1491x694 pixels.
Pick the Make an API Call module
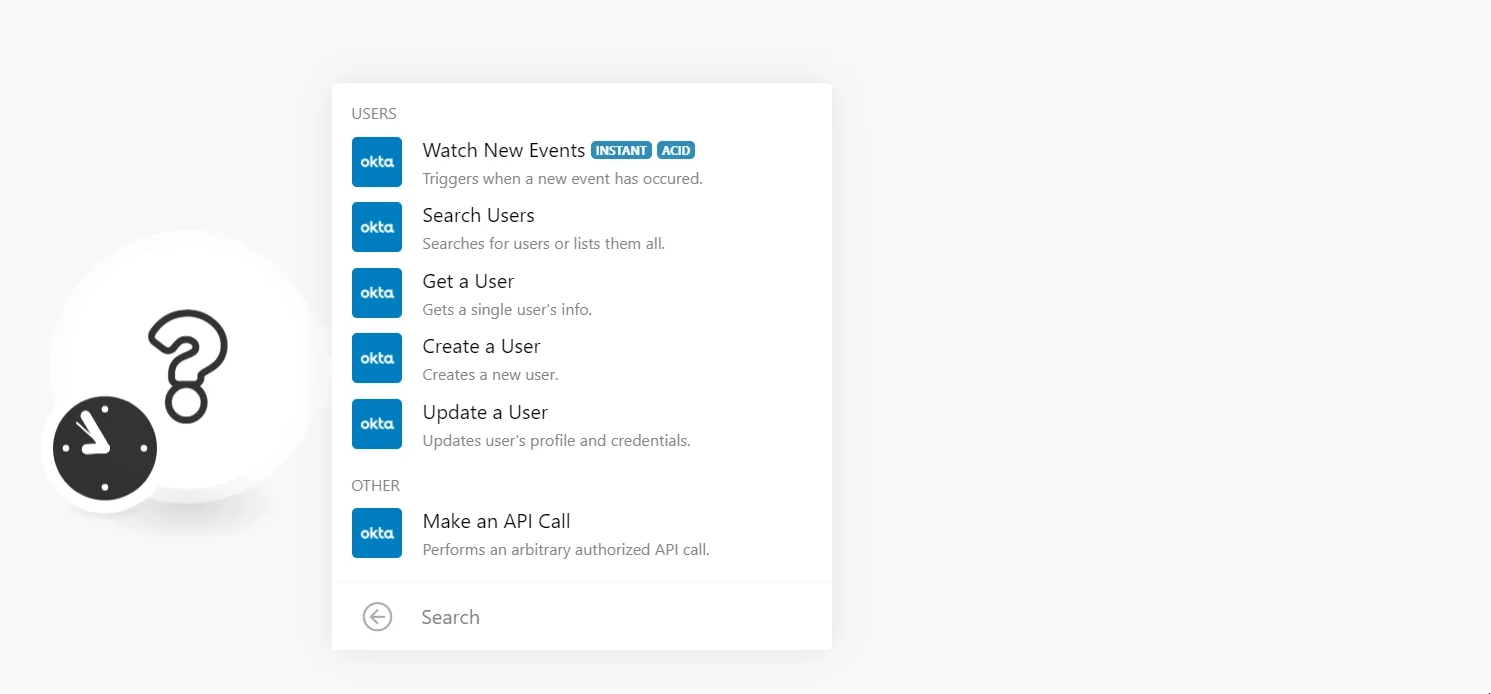[x=582, y=534]
